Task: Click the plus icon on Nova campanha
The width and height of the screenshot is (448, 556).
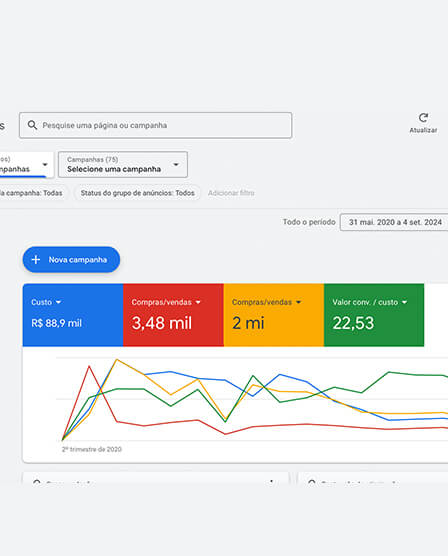Action: pos(35,260)
